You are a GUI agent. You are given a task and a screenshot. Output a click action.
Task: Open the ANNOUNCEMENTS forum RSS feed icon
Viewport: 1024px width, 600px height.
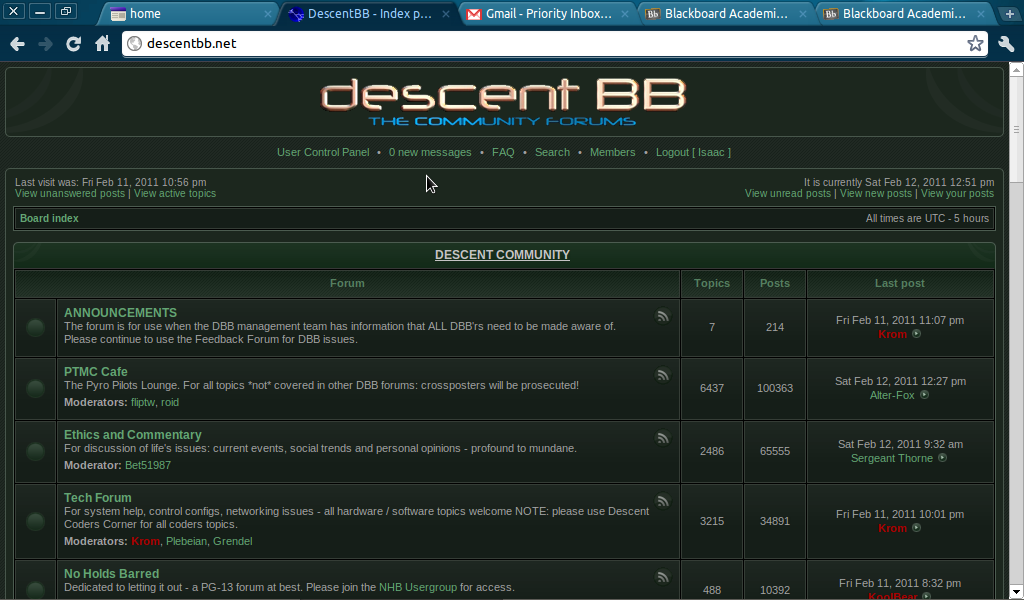click(663, 316)
